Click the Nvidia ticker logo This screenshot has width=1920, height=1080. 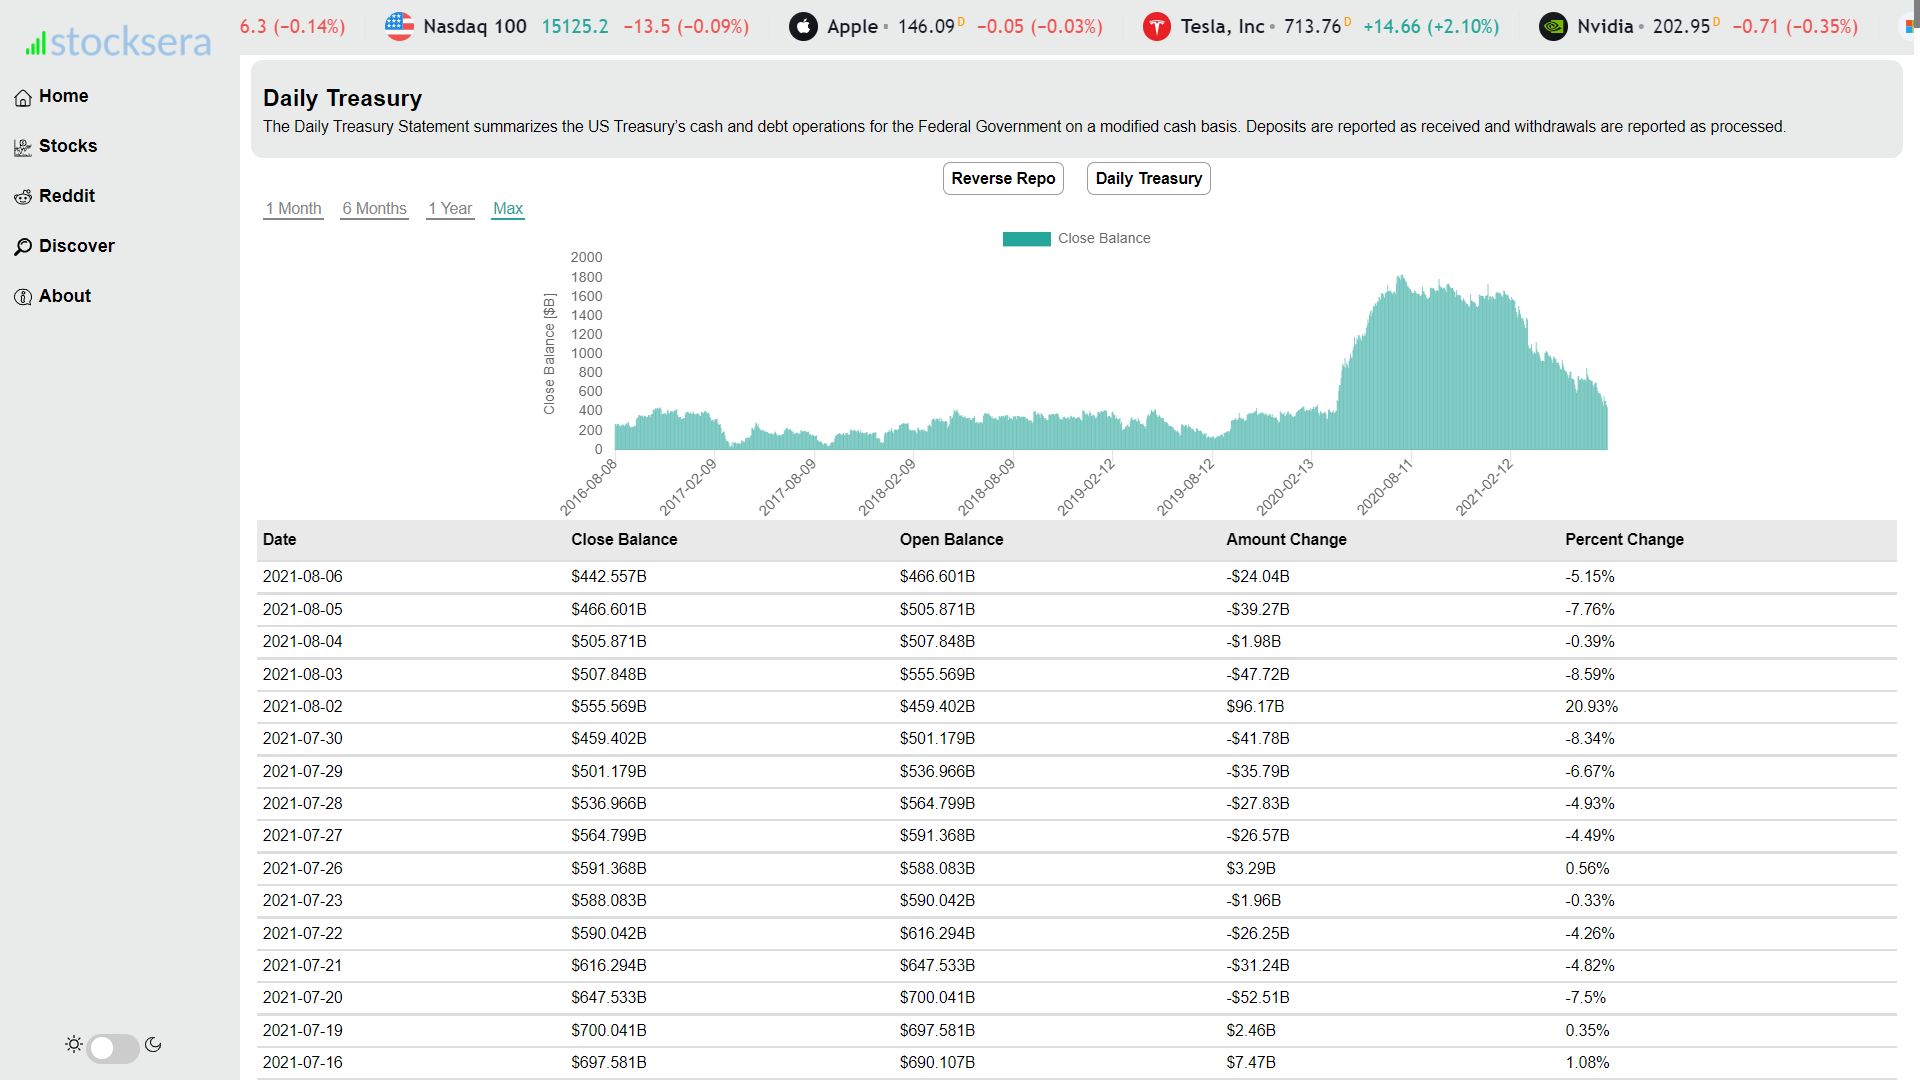(1553, 27)
